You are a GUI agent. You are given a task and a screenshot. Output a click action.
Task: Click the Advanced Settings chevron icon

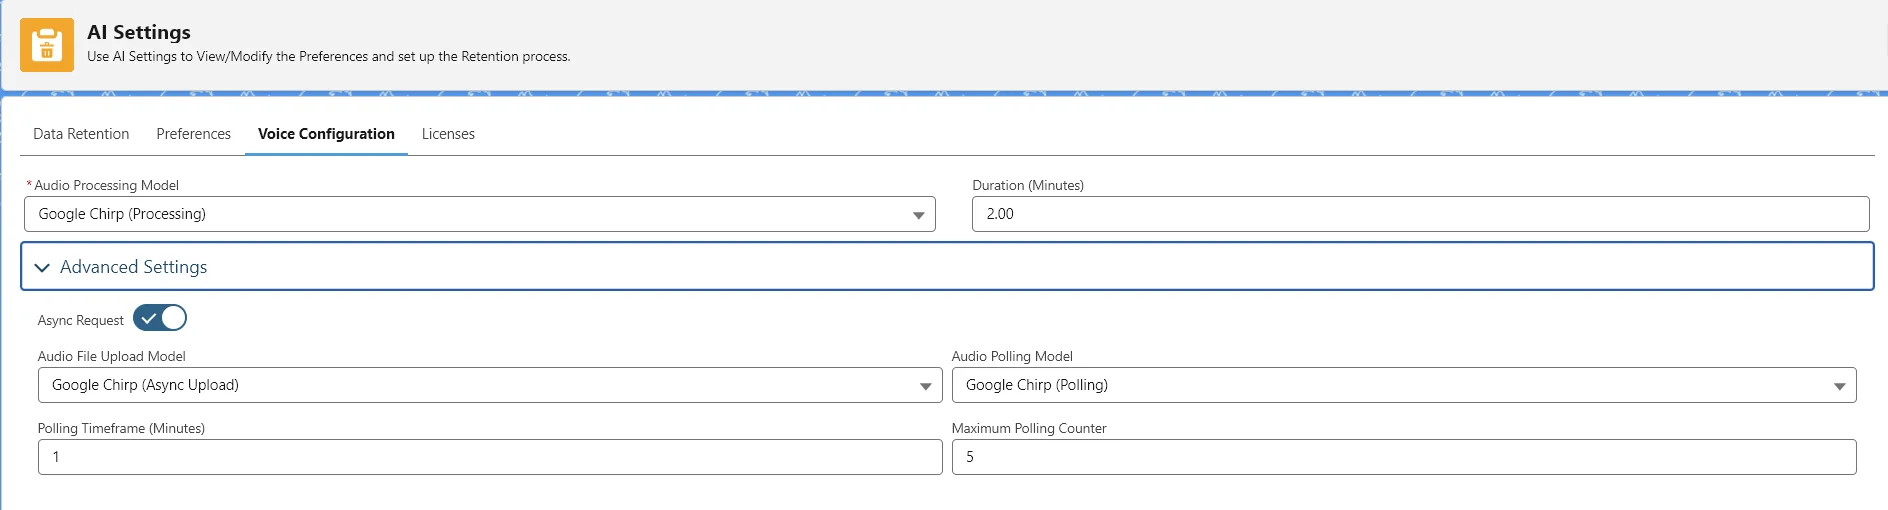[x=42, y=268]
